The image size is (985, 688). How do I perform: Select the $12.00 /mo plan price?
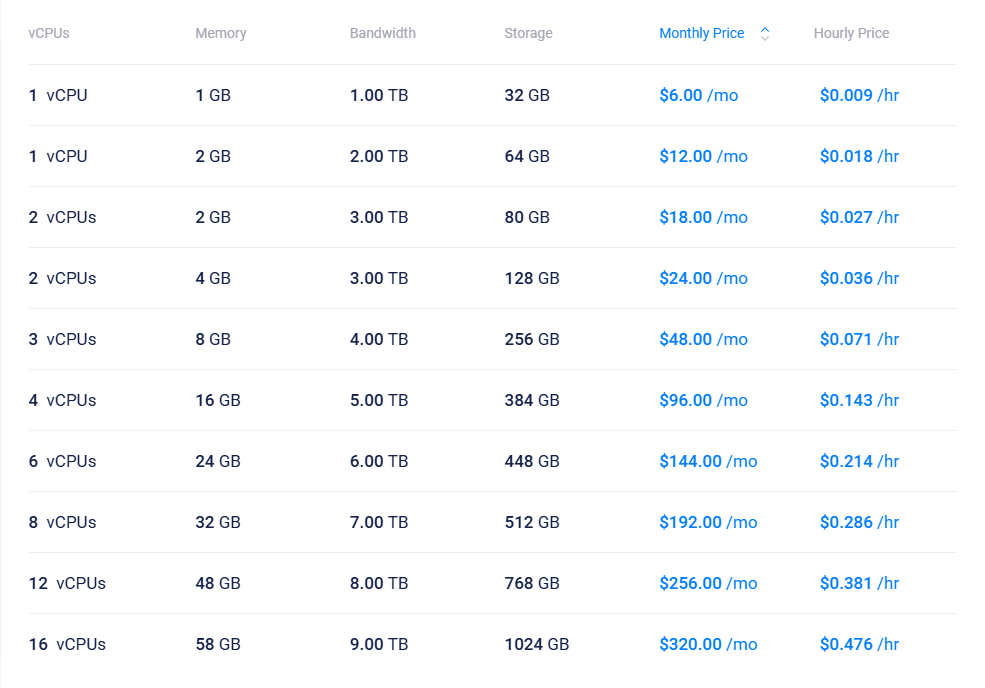click(703, 157)
